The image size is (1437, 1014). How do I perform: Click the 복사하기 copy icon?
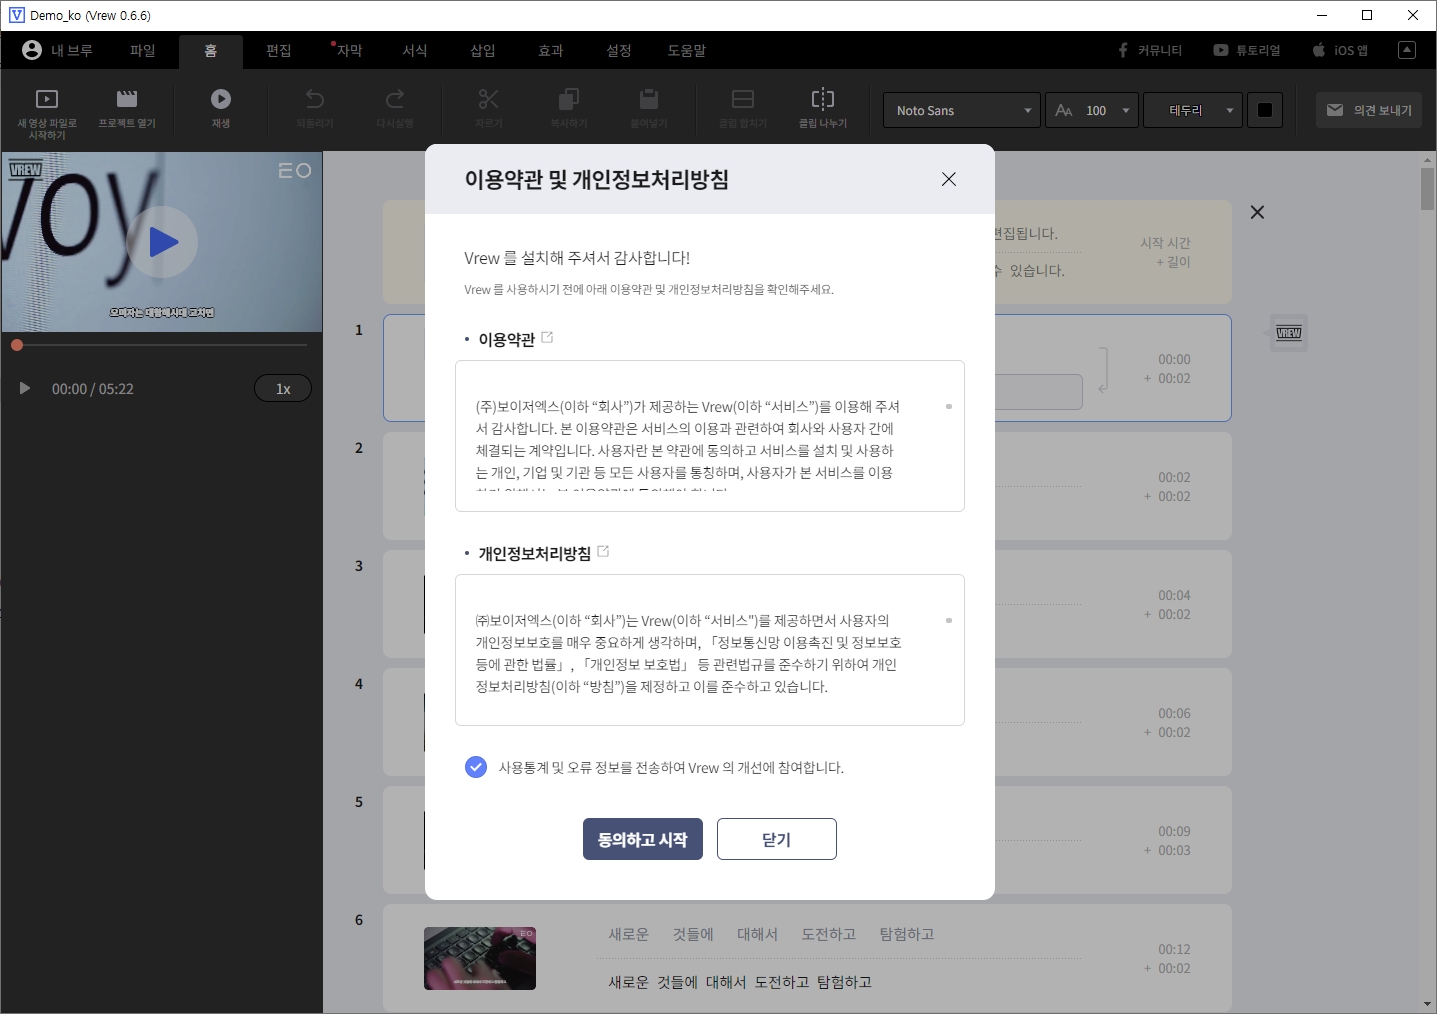click(569, 99)
